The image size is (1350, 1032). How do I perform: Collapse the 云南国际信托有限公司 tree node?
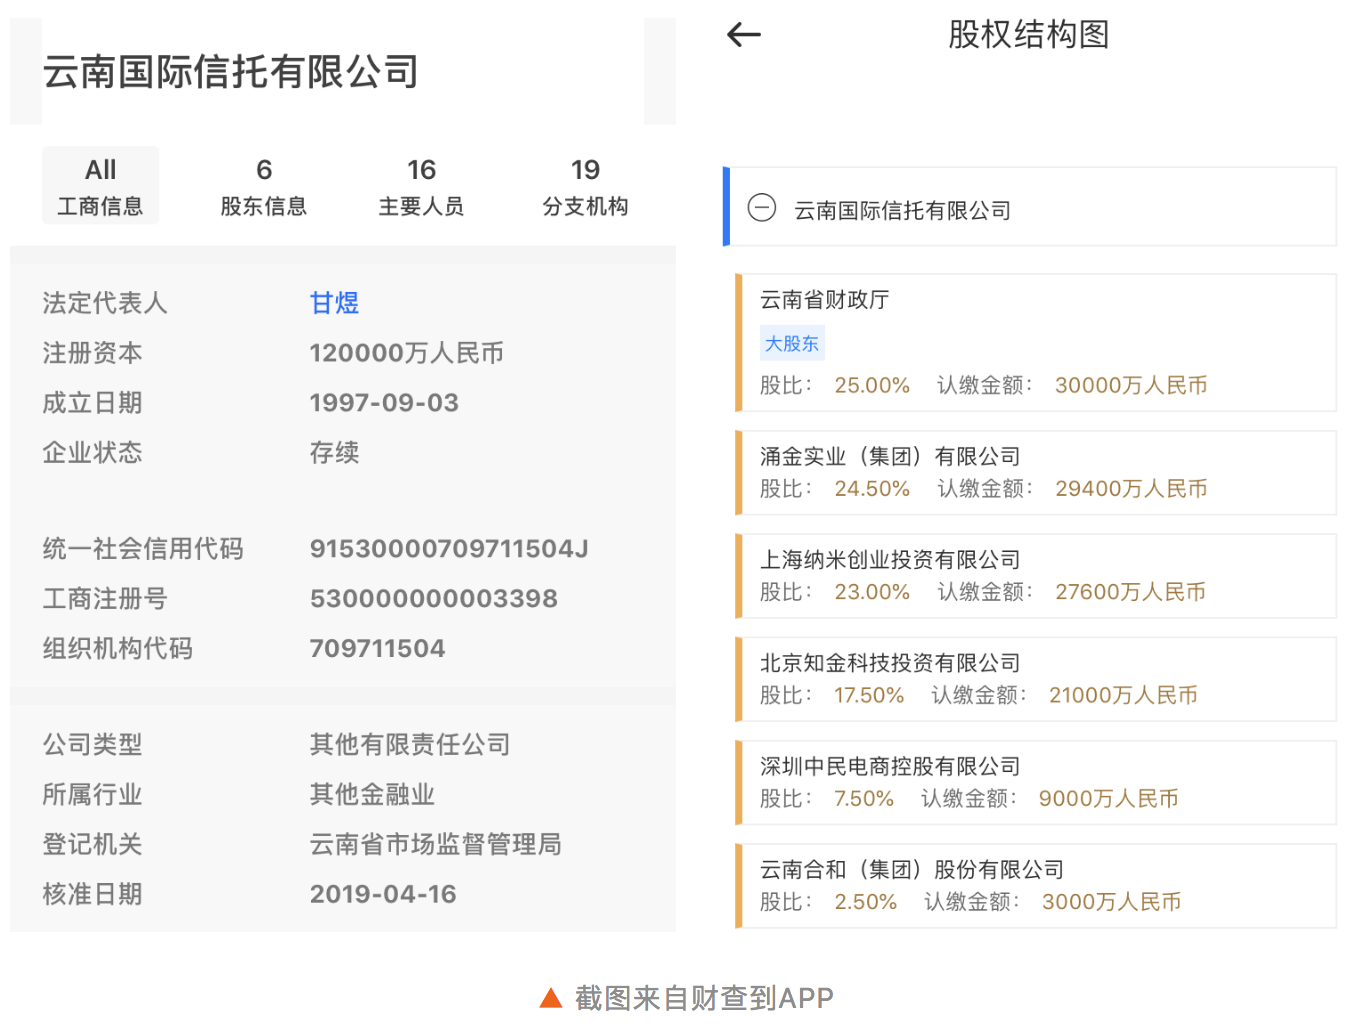[762, 208]
